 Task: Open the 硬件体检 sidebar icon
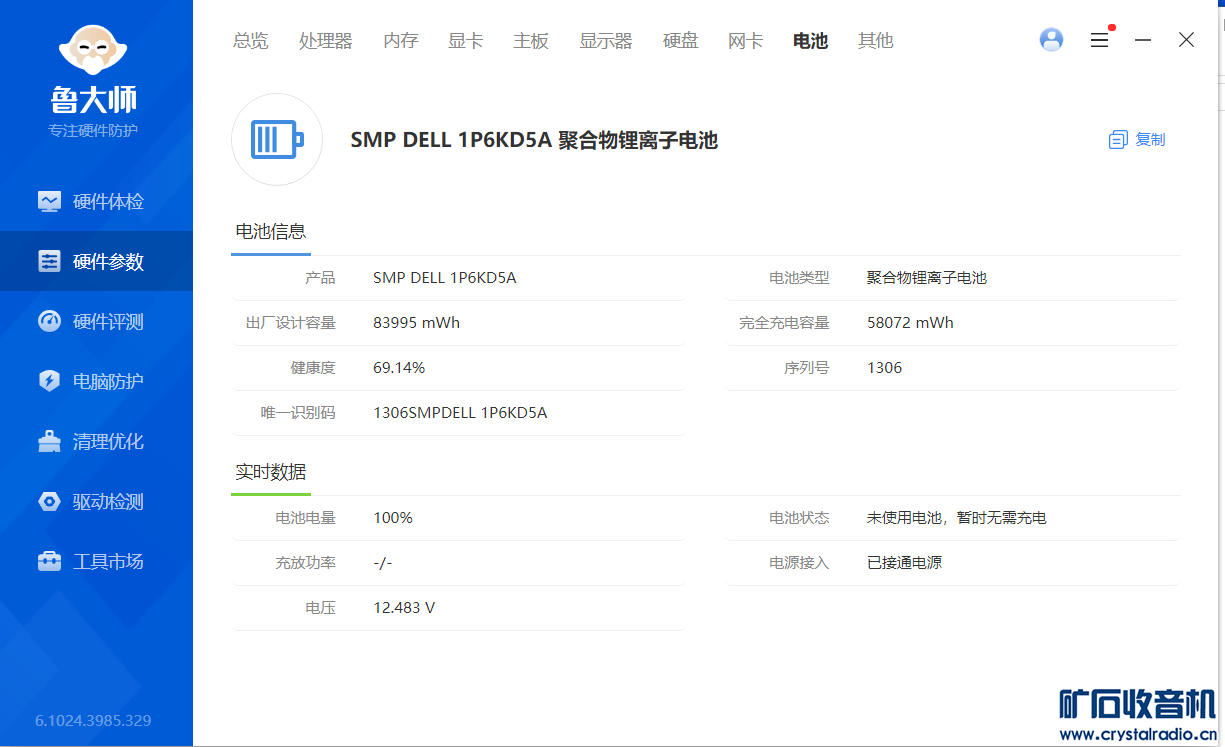click(x=49, y=201)
